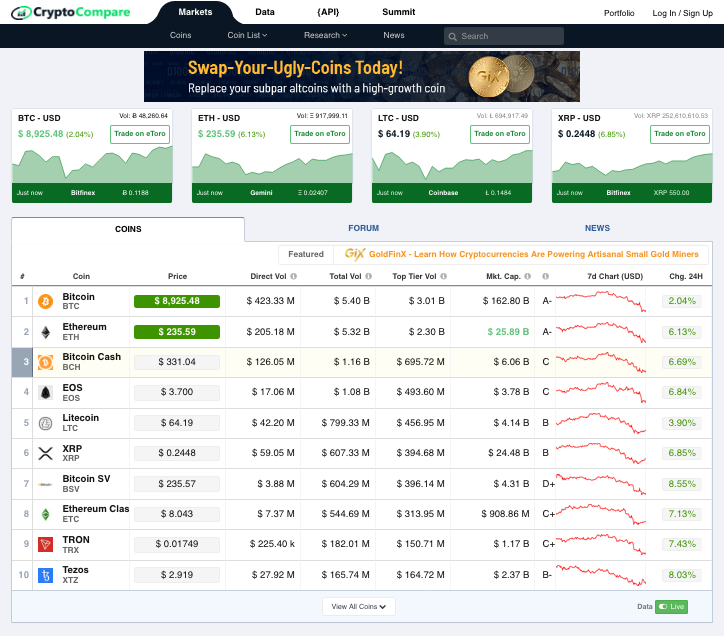Image resolution: width=724 pixels, height=636 pixels.
Task: Click Log In / Sign Up
Action: tap(682, 13)
